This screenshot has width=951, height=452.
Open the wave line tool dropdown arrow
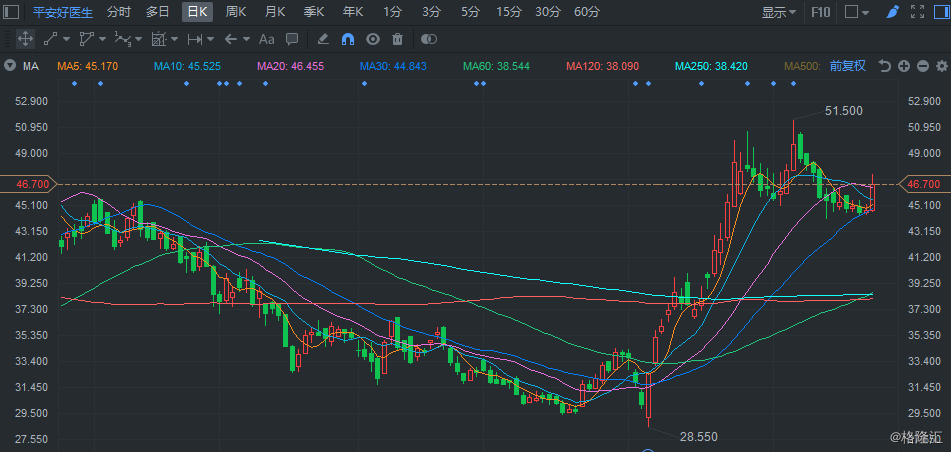click(138, 39)
